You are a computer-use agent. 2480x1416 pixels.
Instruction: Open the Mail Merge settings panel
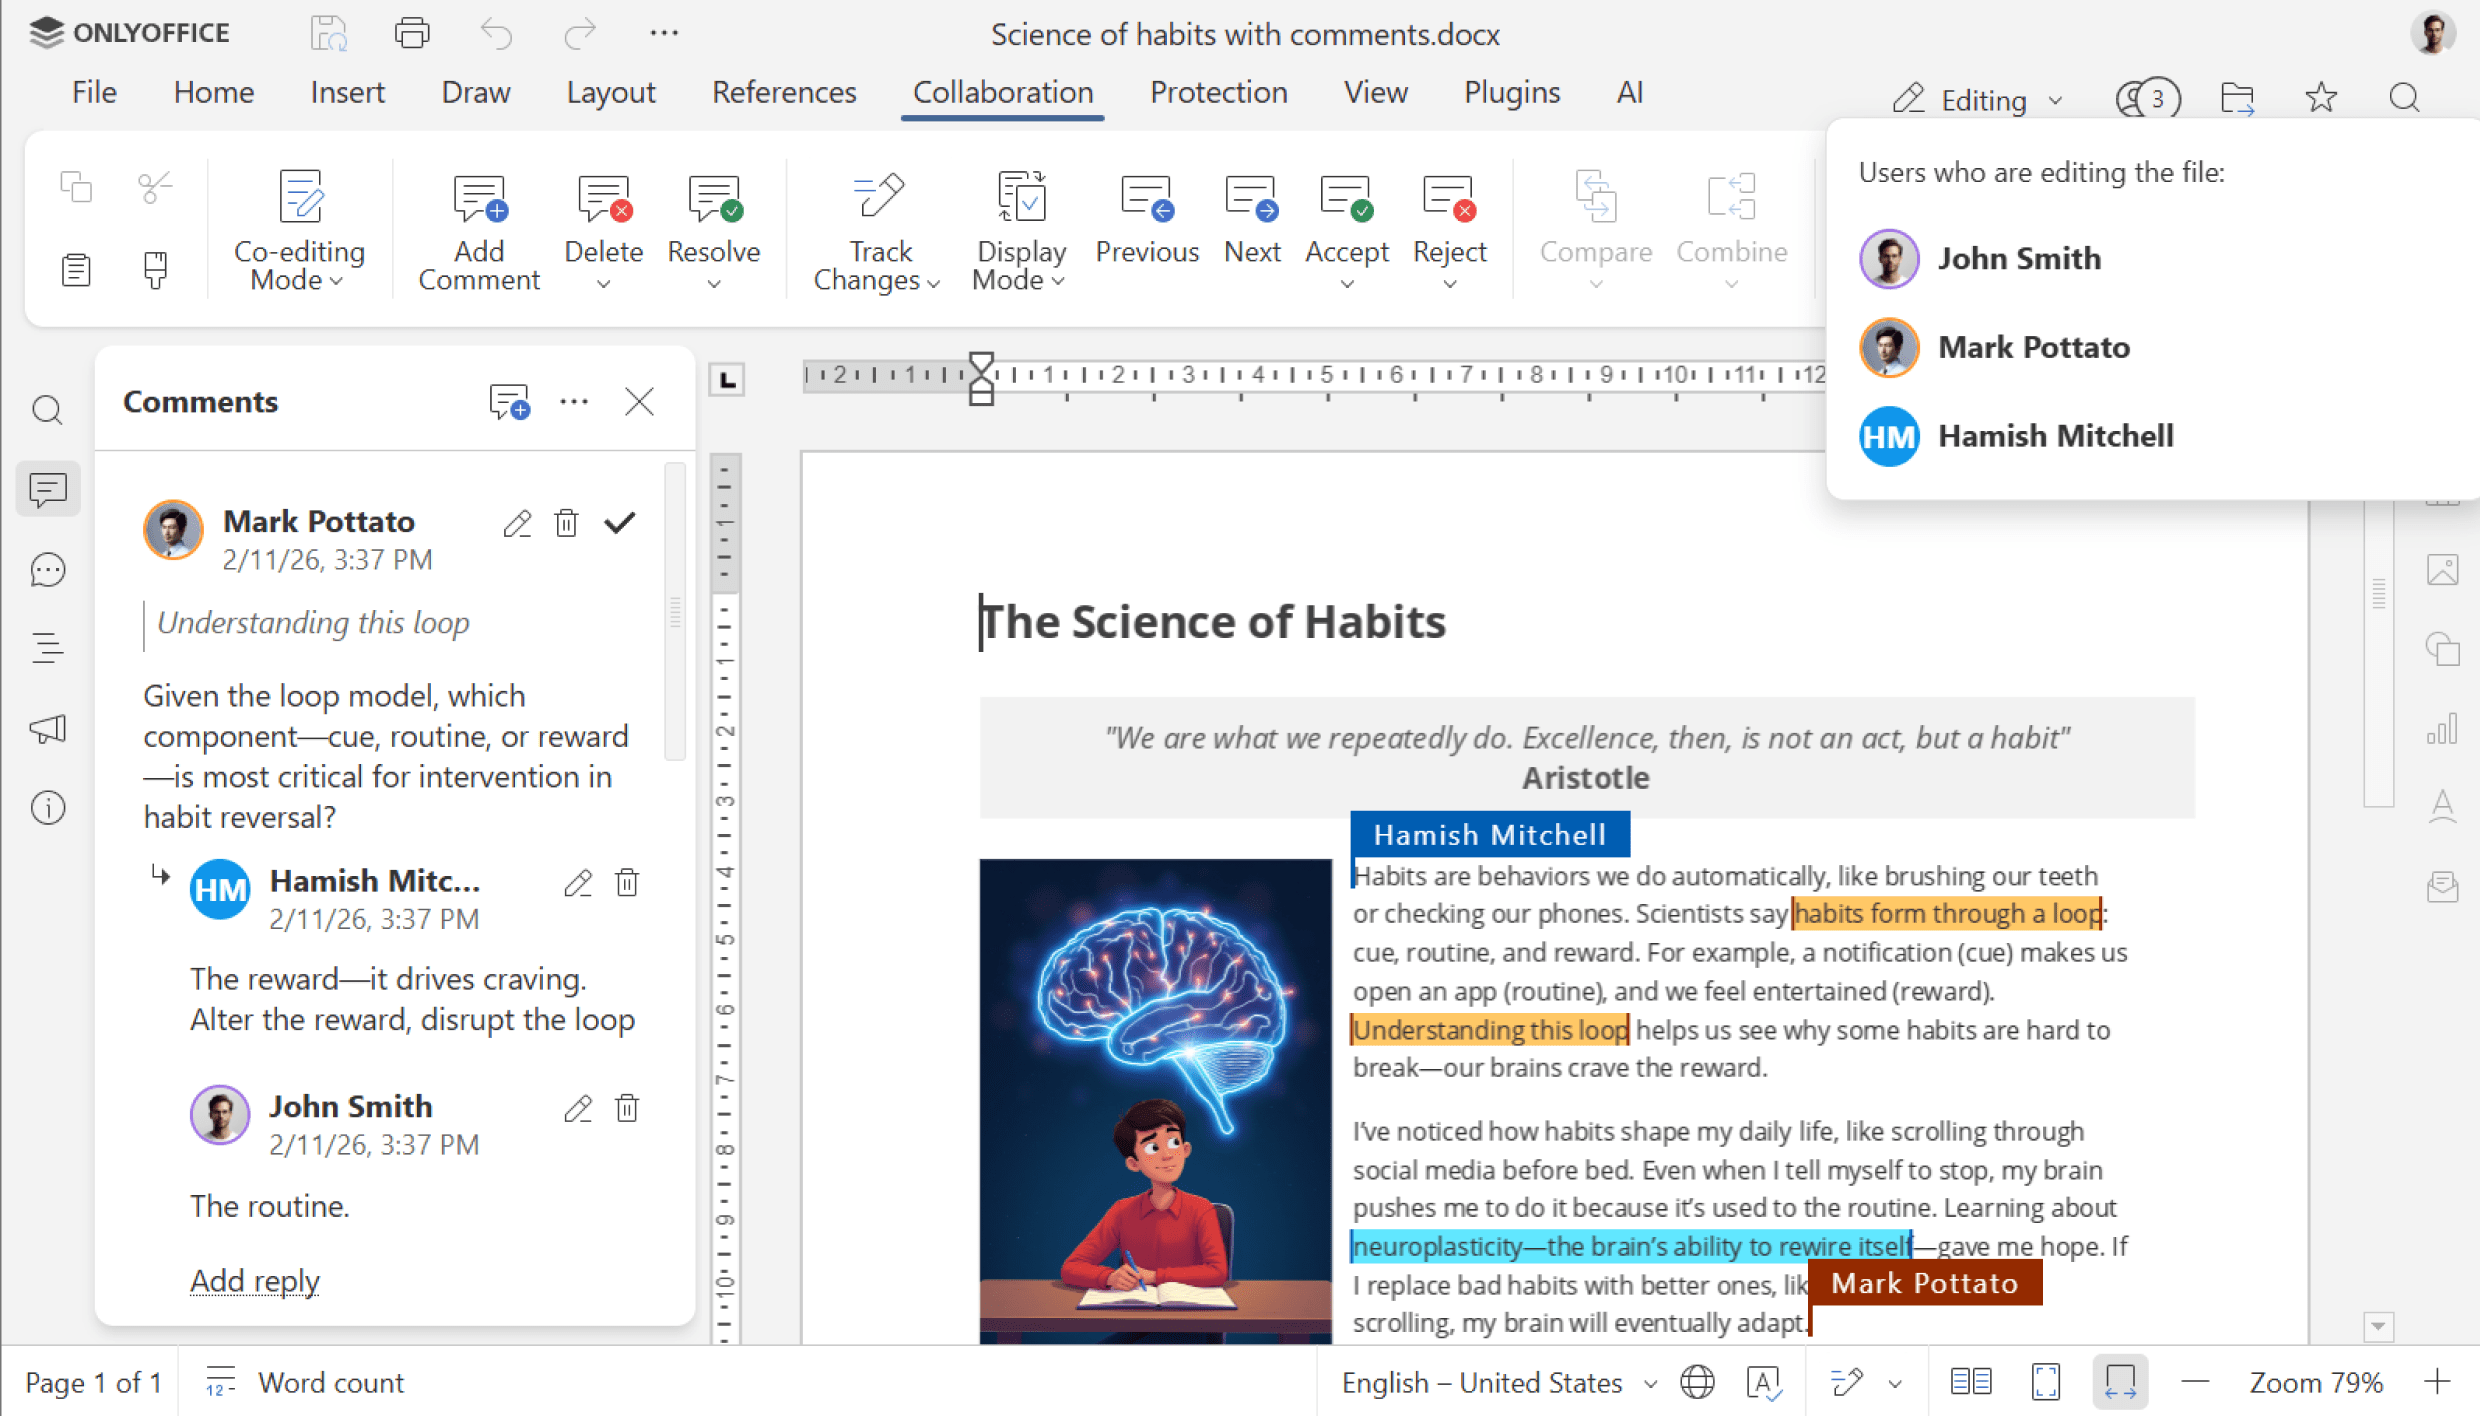click(x=2444, y=887)
